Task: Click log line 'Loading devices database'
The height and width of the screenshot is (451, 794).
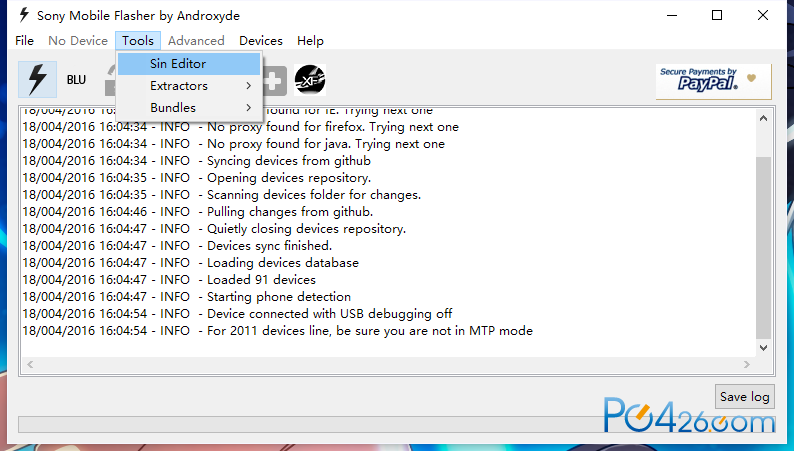Action: [x=190, y=263]
